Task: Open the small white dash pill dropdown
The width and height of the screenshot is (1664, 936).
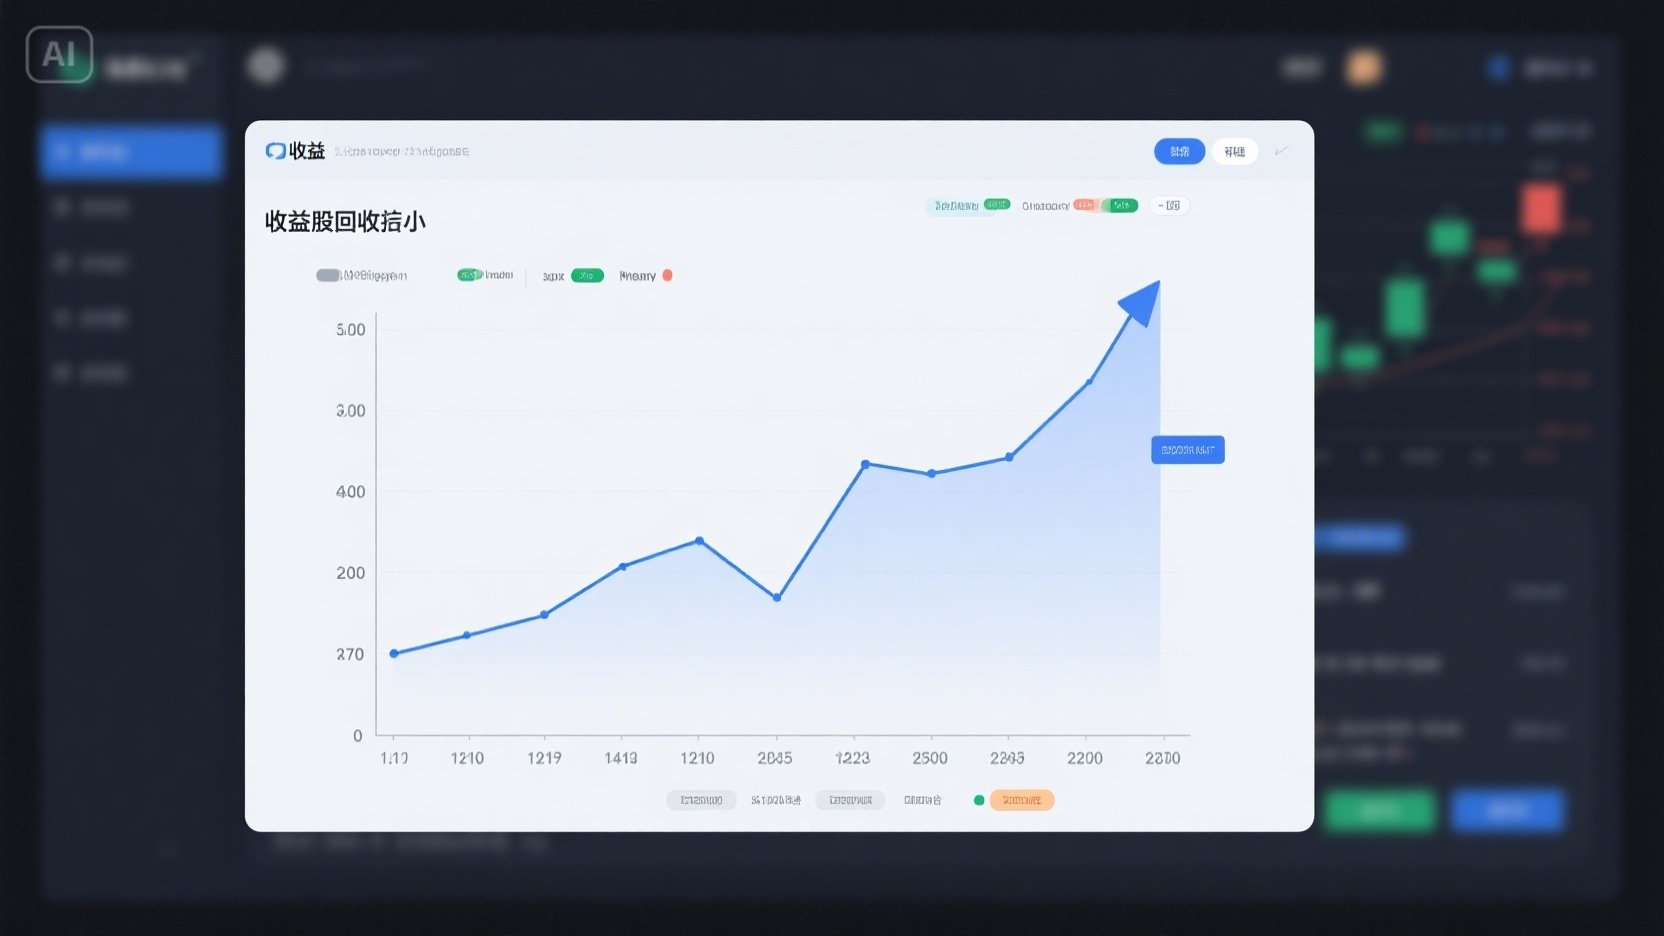Action: pos(1169,205)
